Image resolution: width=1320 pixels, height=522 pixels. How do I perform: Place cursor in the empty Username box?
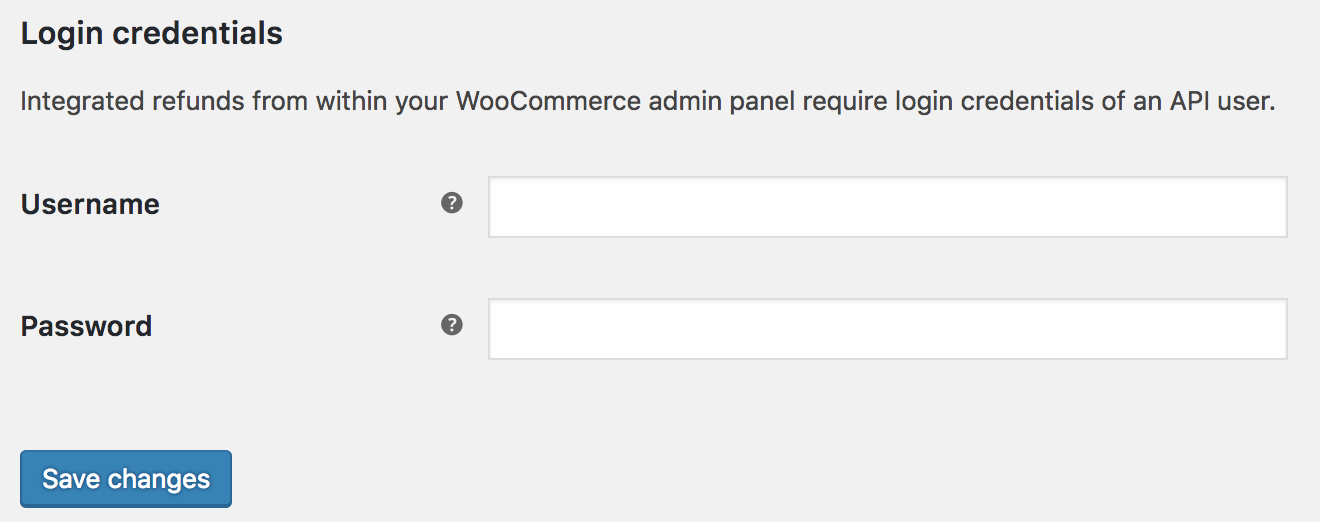[x=887, y=207]
